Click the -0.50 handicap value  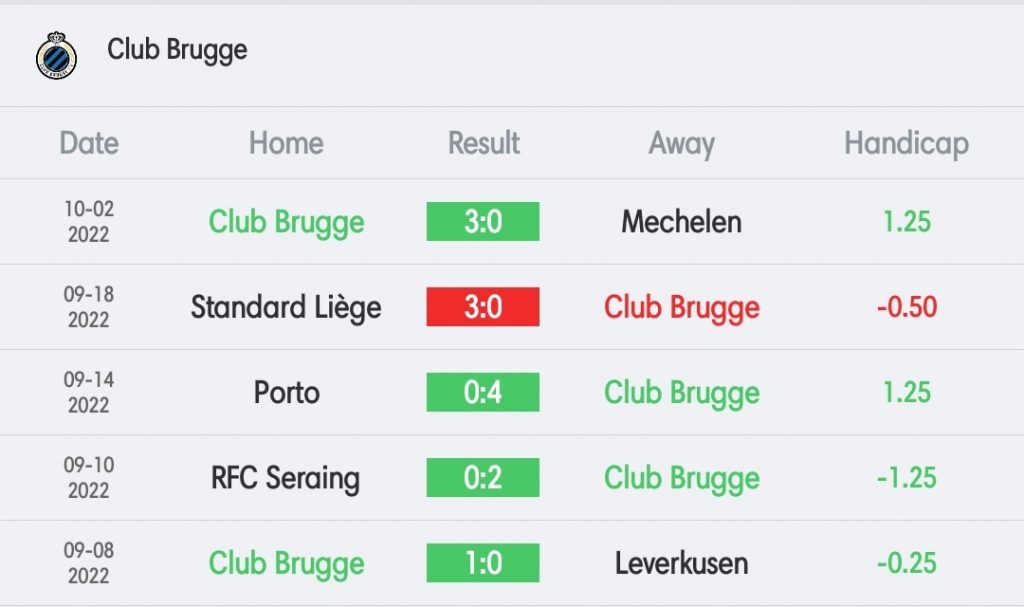click(x=906, y=306)
